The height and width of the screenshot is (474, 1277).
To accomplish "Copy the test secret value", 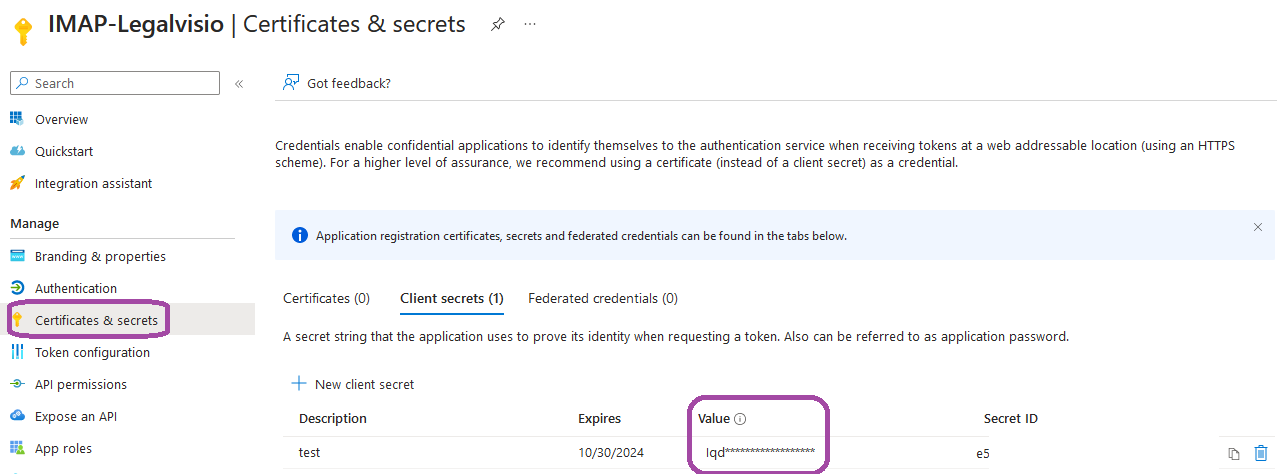I will tap(1235, 454).
